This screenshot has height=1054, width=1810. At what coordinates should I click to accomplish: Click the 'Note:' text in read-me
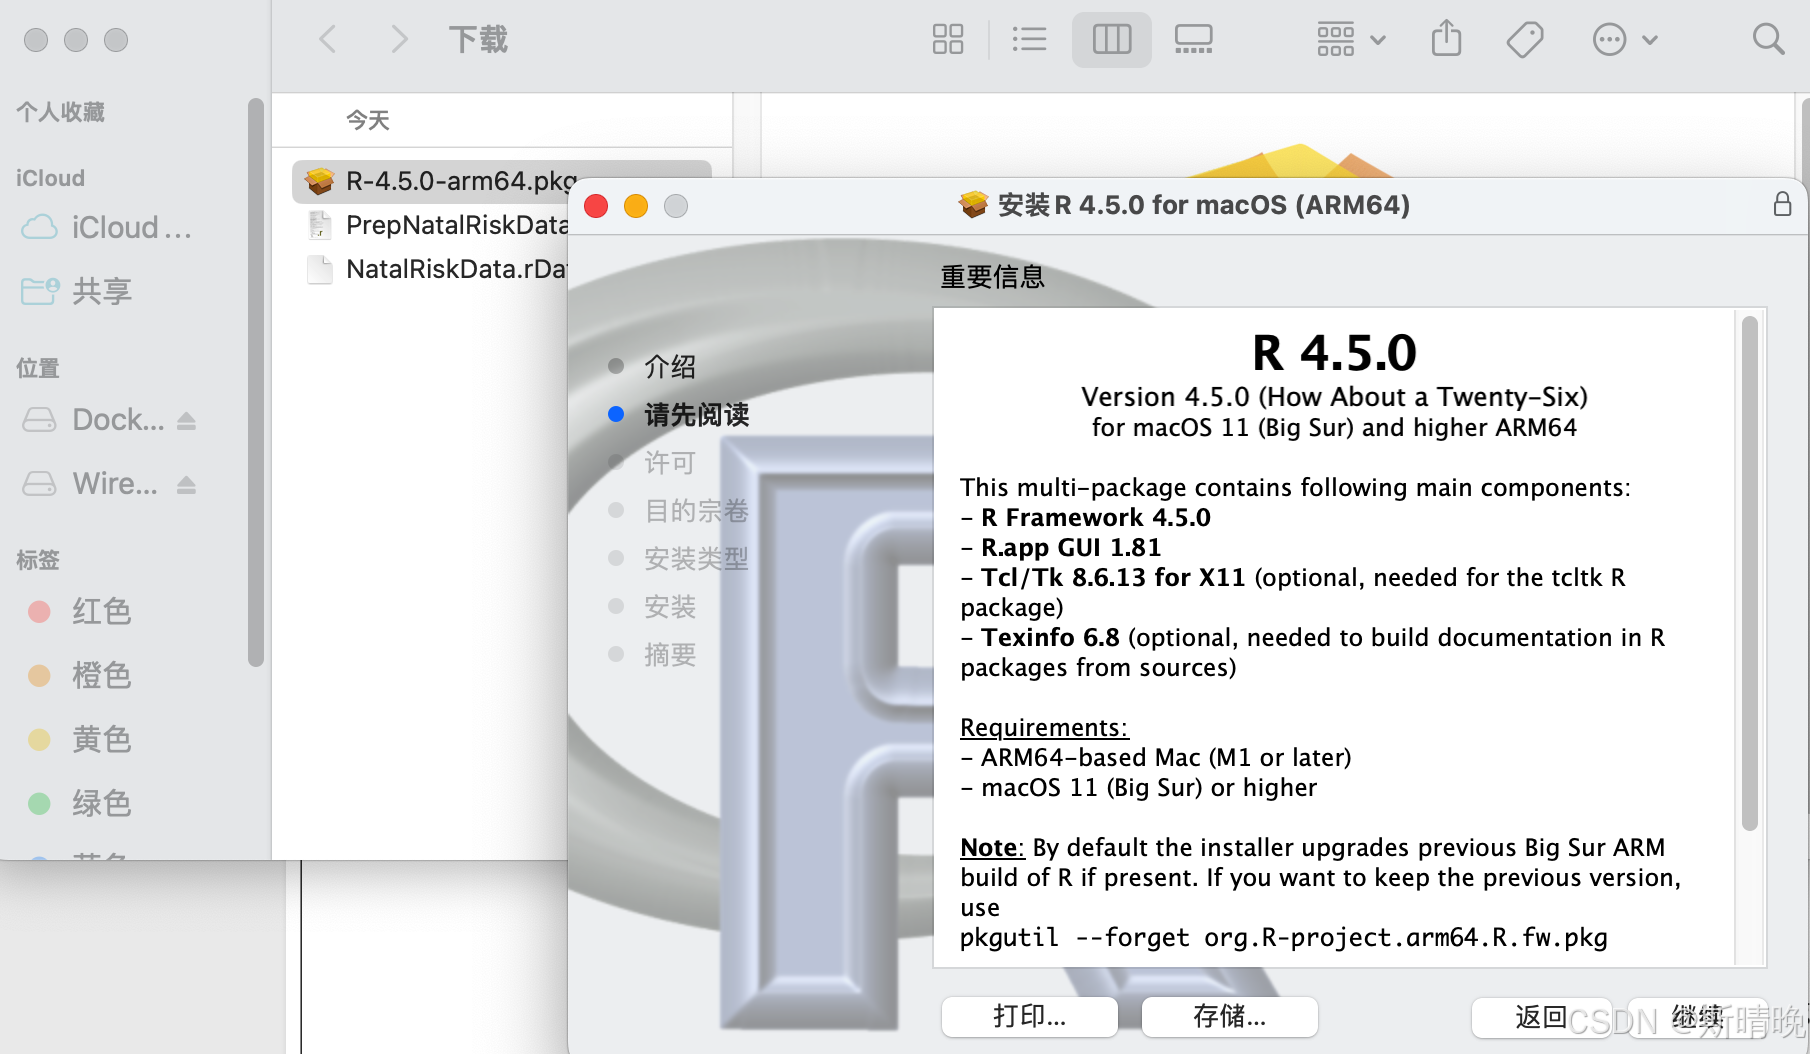(992, 848)
